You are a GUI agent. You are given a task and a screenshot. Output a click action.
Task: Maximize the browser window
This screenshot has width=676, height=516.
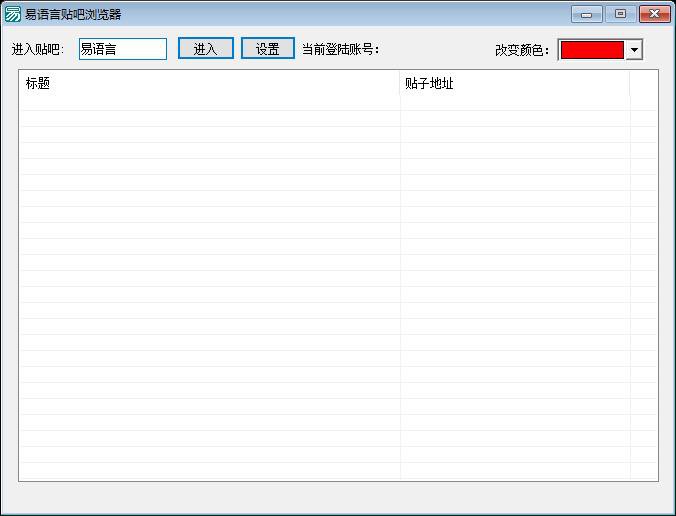tap(620, 14)
